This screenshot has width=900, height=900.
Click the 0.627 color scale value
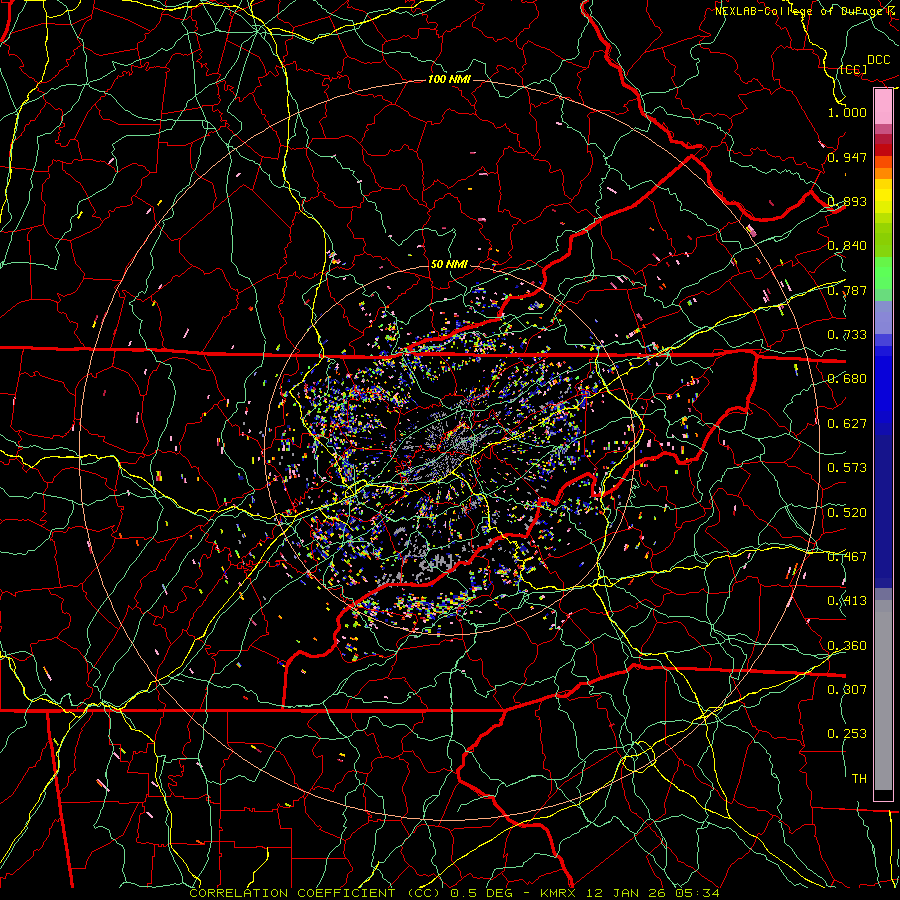(847, 424)
